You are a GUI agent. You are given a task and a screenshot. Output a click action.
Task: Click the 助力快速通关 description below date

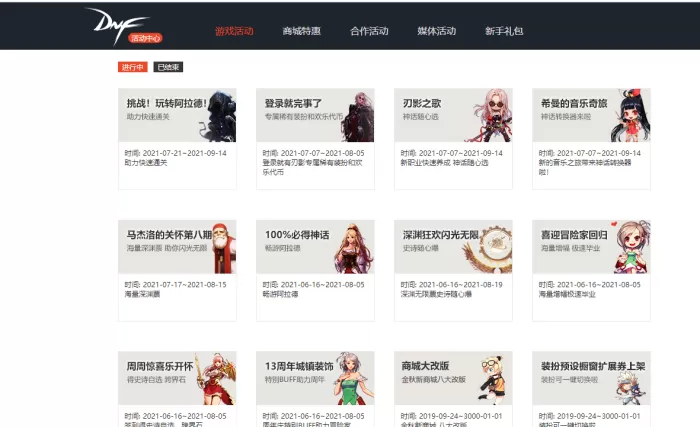point(146,163)
